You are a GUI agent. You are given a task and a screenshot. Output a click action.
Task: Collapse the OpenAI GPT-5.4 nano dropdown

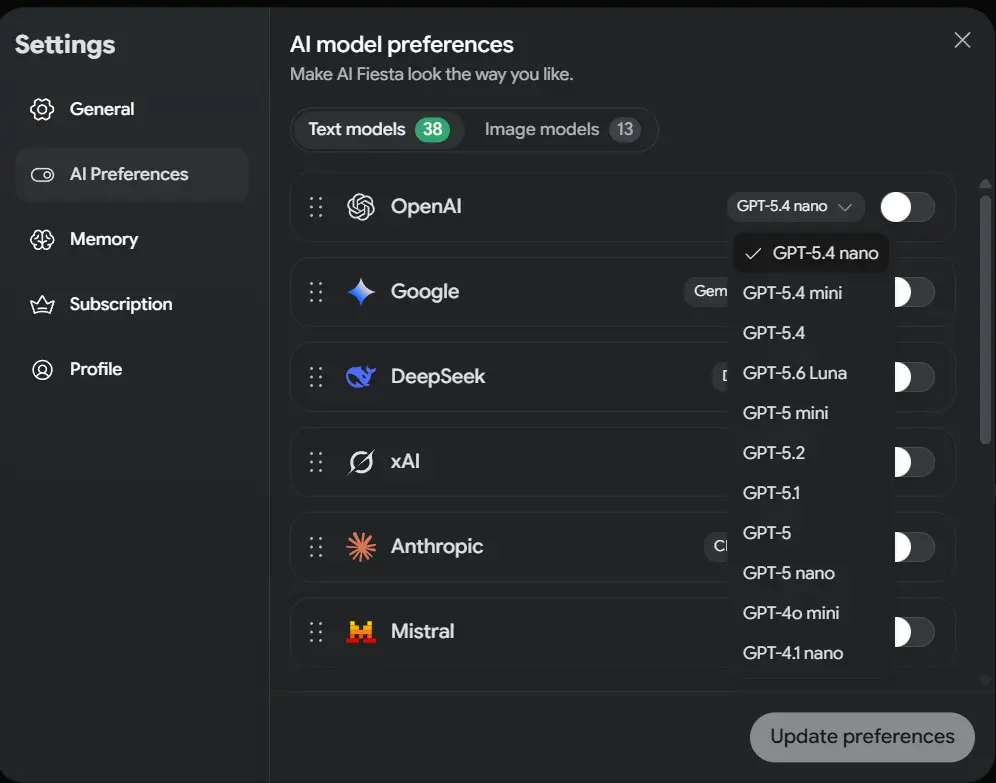[795, 207]
